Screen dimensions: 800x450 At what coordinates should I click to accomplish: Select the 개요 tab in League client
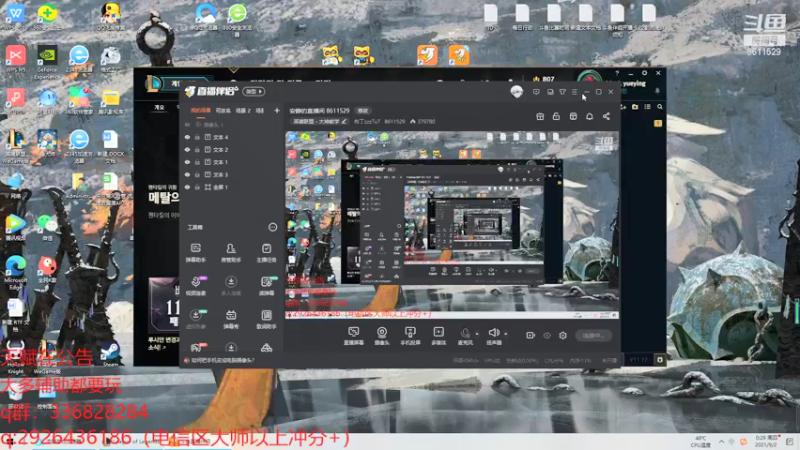[160, 107]
